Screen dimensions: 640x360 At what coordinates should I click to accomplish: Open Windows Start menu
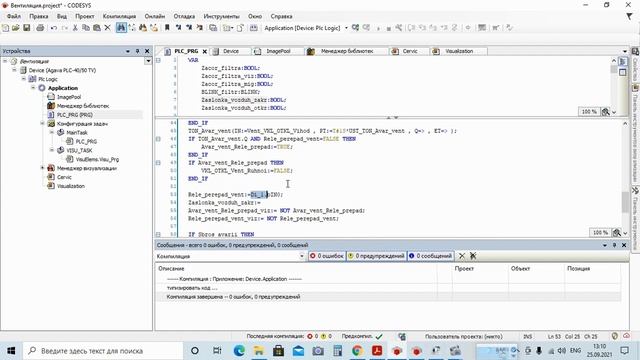[11, 351]
